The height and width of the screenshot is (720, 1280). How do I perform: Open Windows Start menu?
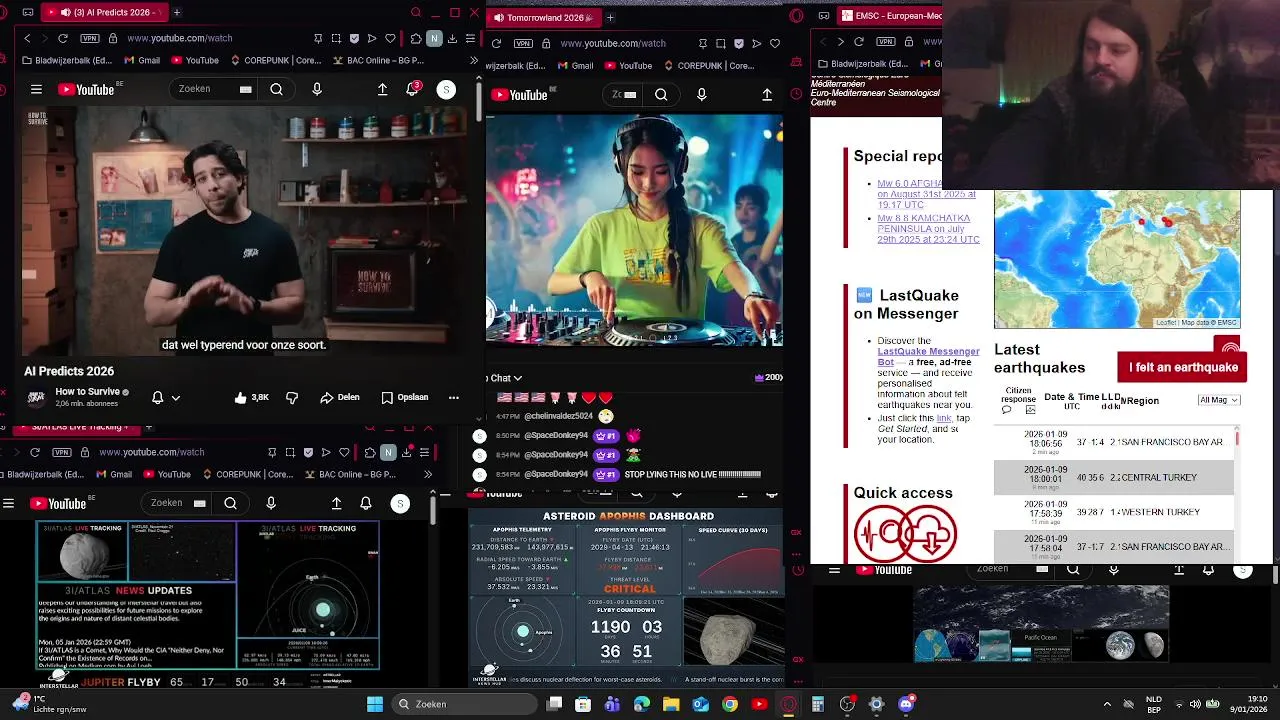[x=374, y=704]
